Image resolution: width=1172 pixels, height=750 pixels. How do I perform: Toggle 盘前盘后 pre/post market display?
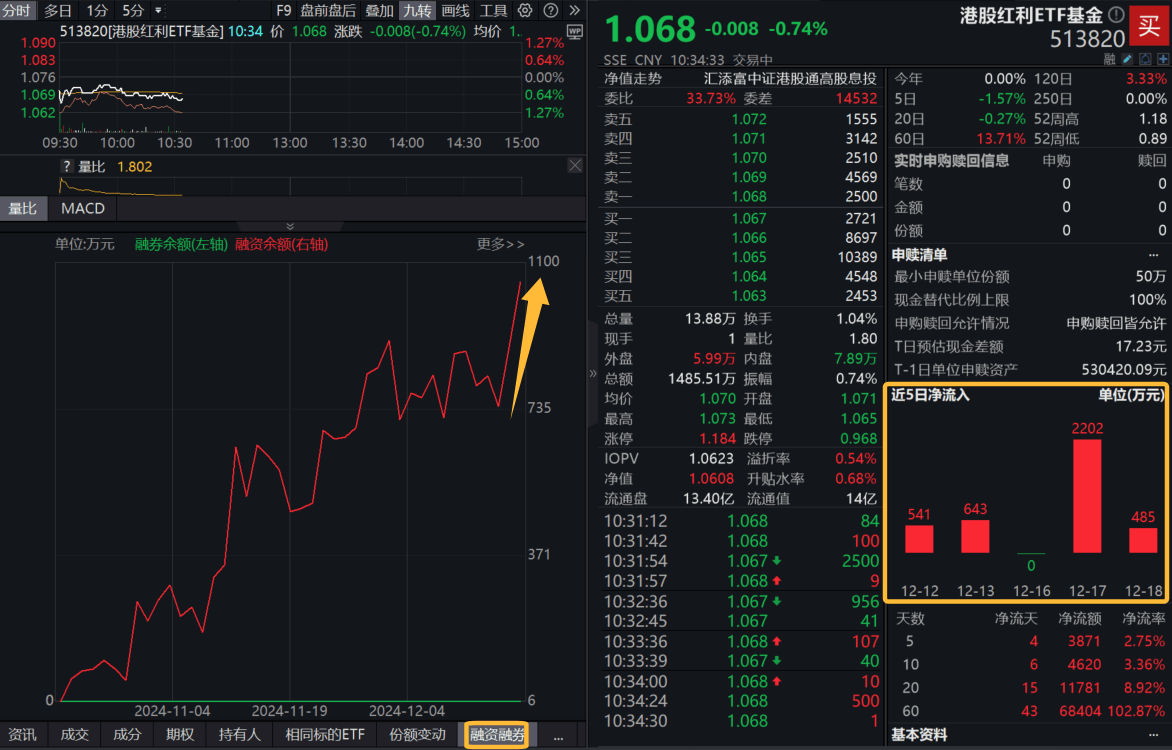coord(328,10)
